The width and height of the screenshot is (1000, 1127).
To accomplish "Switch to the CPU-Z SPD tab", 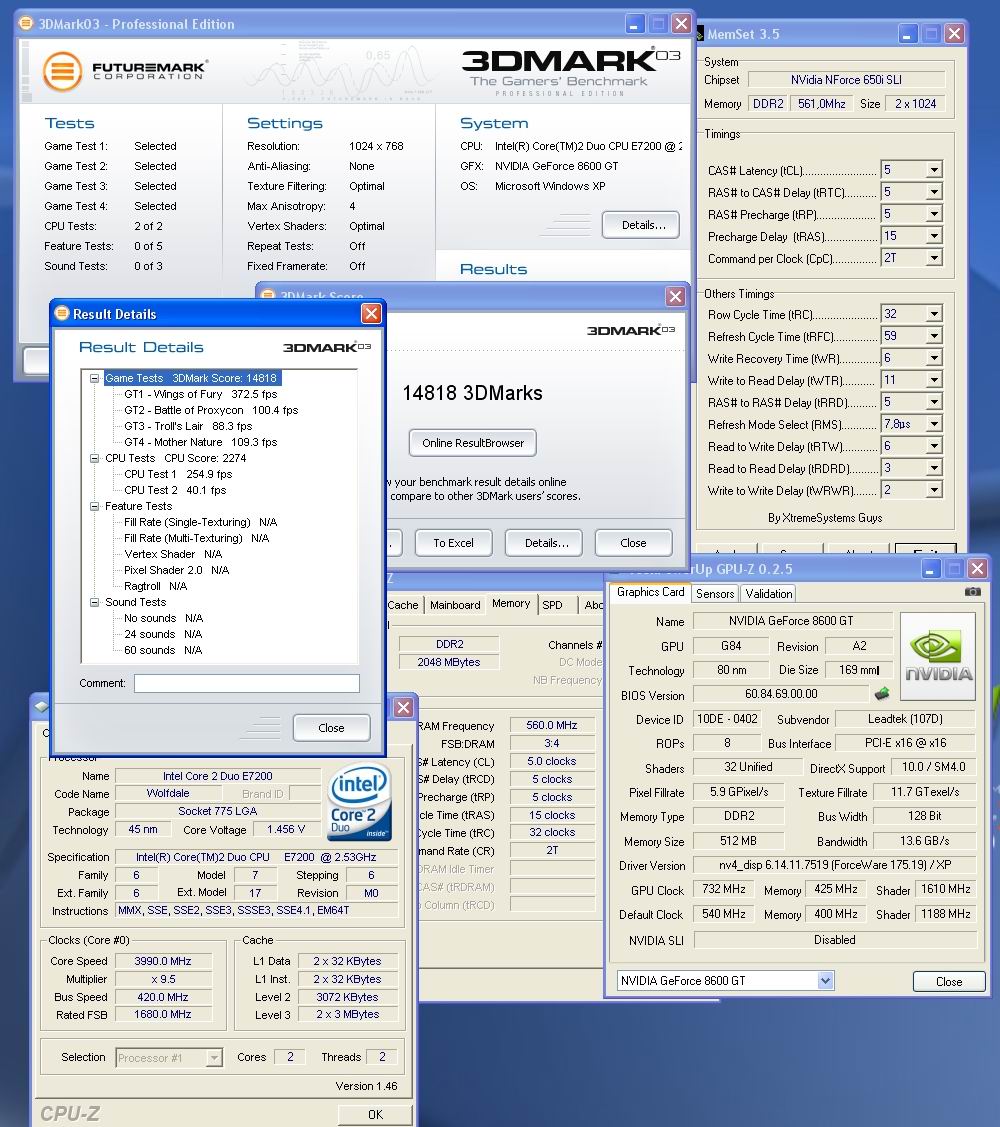I will tap(552, 605).
